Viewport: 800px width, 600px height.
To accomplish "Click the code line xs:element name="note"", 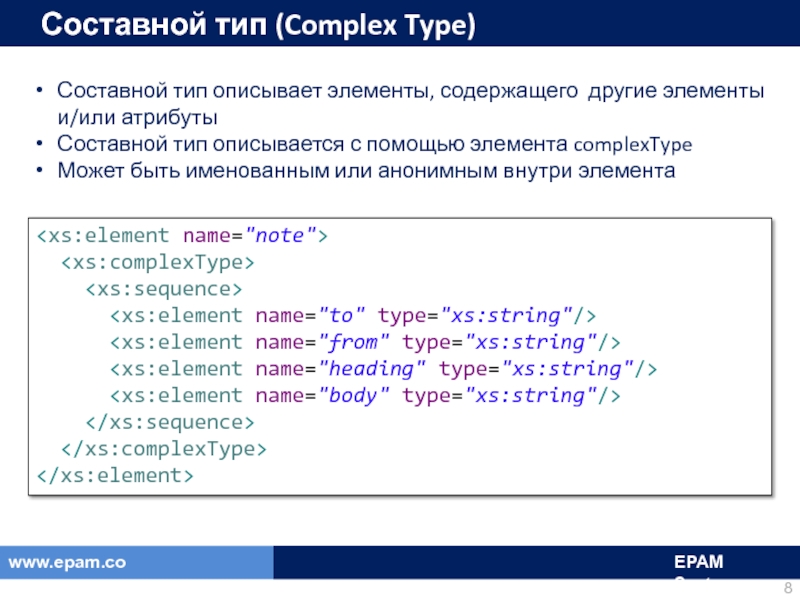I will click(182, 236).
